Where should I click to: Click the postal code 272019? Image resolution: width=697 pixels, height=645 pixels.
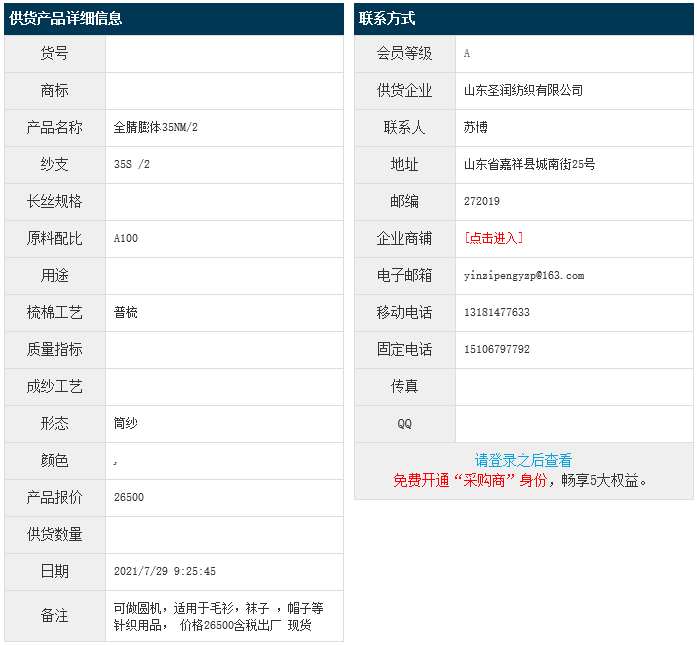click(482, 201)
